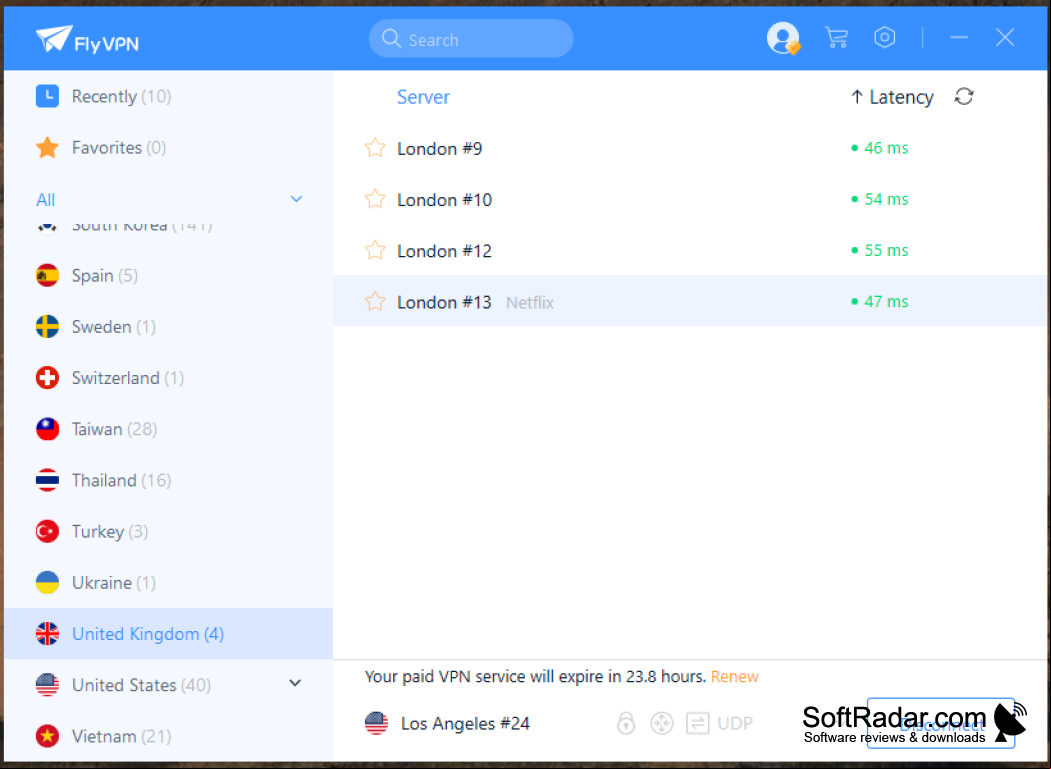Open the settings hexagon icon

[885, 38]
